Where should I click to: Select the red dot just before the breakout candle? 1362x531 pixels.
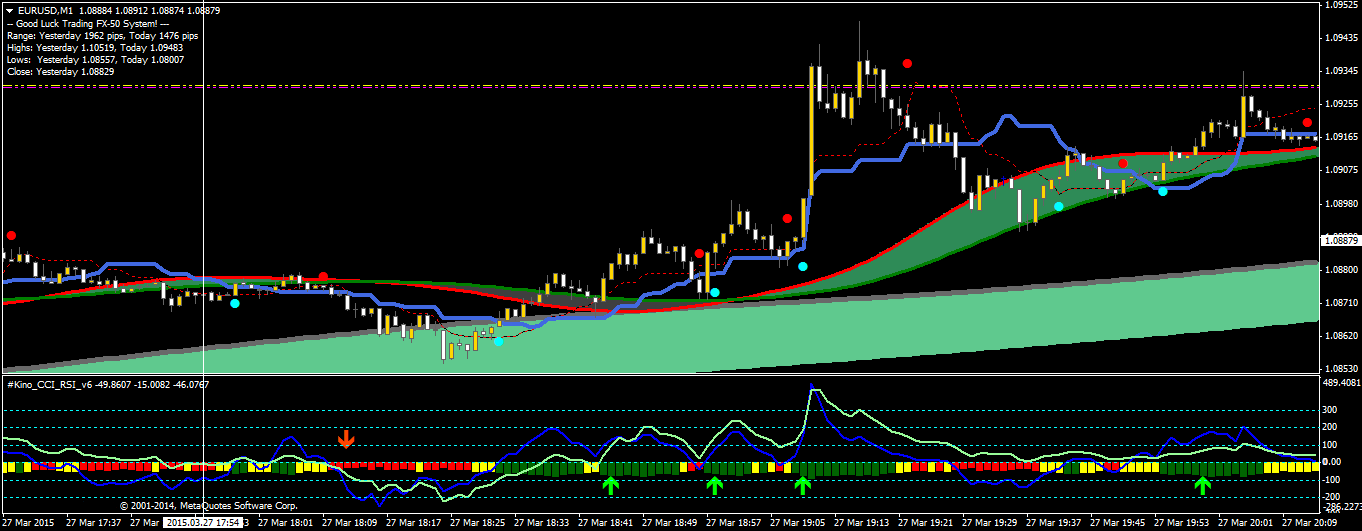click(x=787, y=218)
